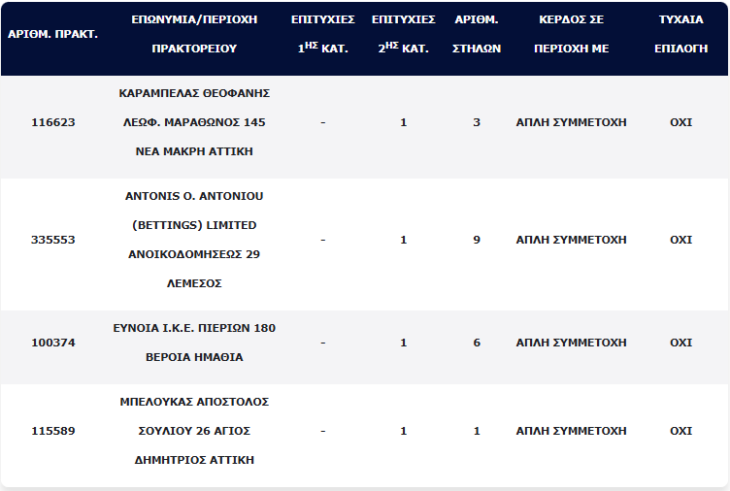This screenshot has height=491, width=730.
Task: Select agency number 100374
Action: [x=52, y=342]
